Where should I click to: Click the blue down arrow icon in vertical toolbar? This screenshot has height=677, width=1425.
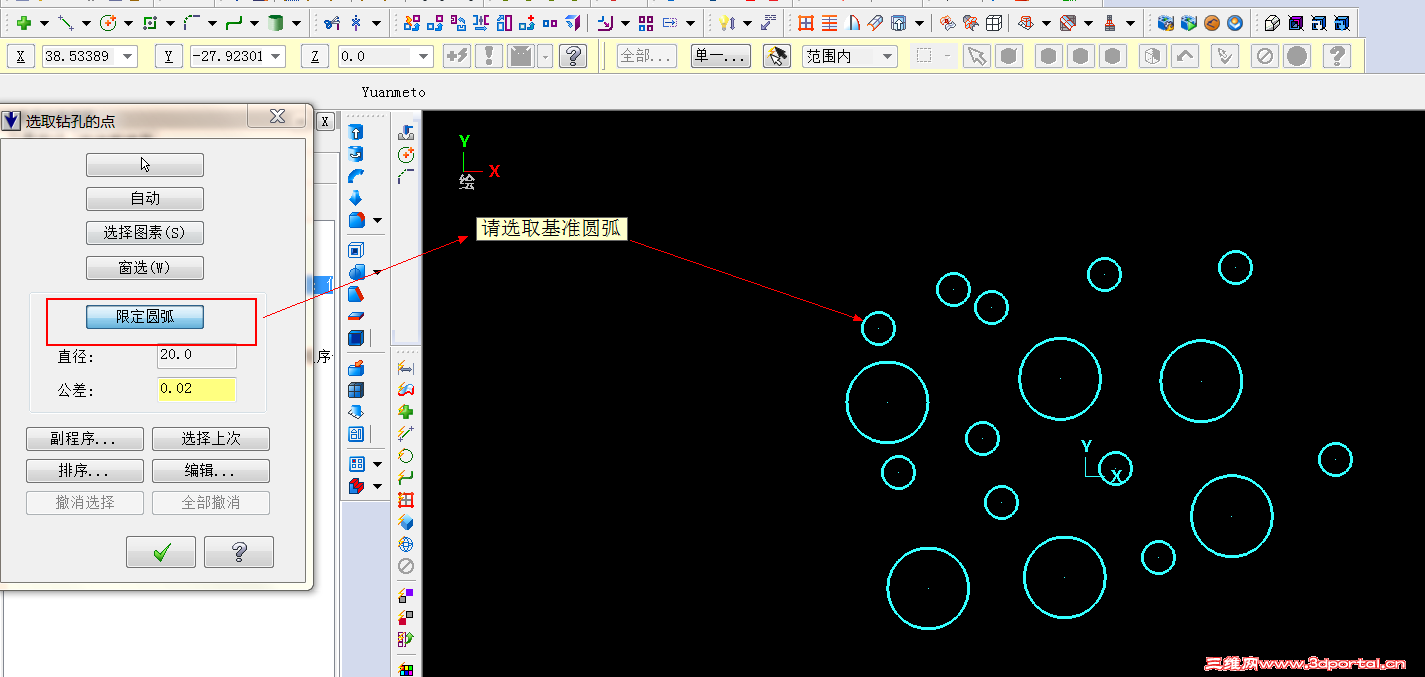coord(356,198)
